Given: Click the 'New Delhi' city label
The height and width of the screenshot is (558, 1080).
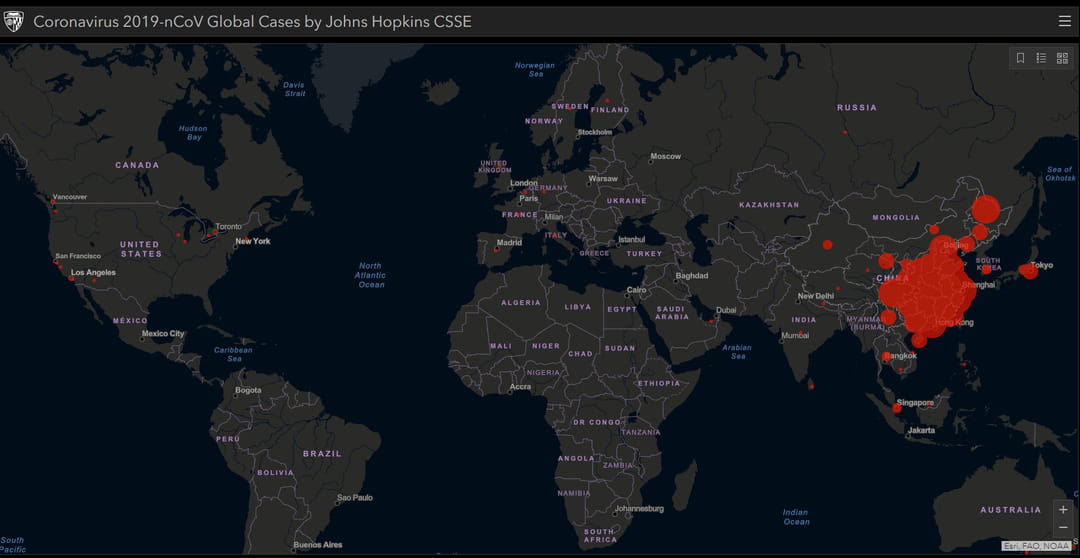Looking at the screenshot, I should pos(816,296).
